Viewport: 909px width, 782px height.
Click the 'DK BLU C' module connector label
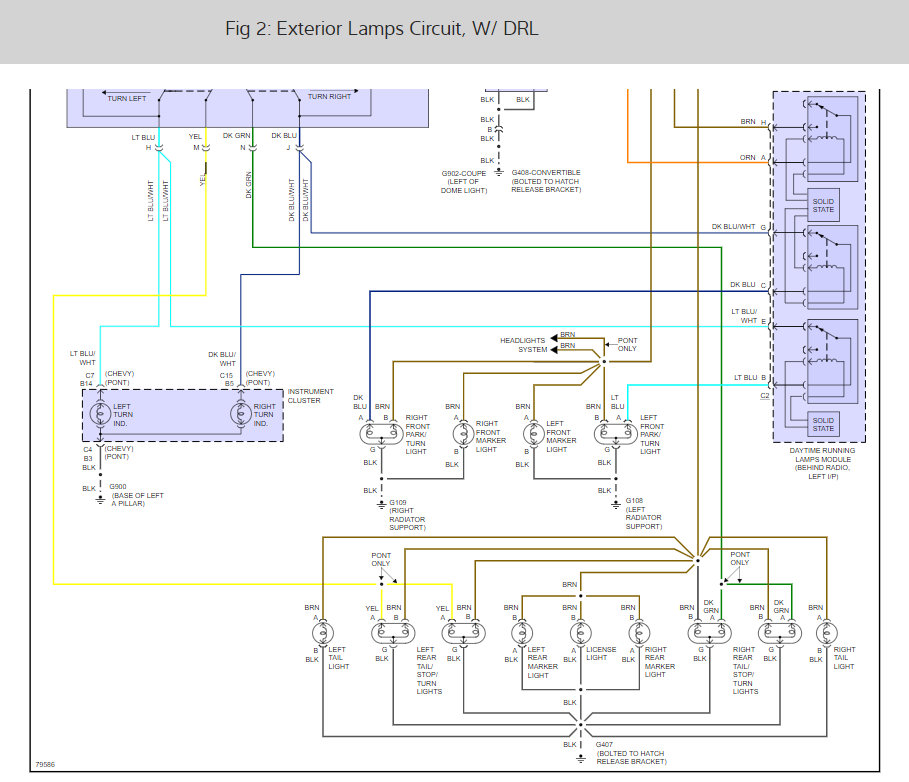click(748, 285)
